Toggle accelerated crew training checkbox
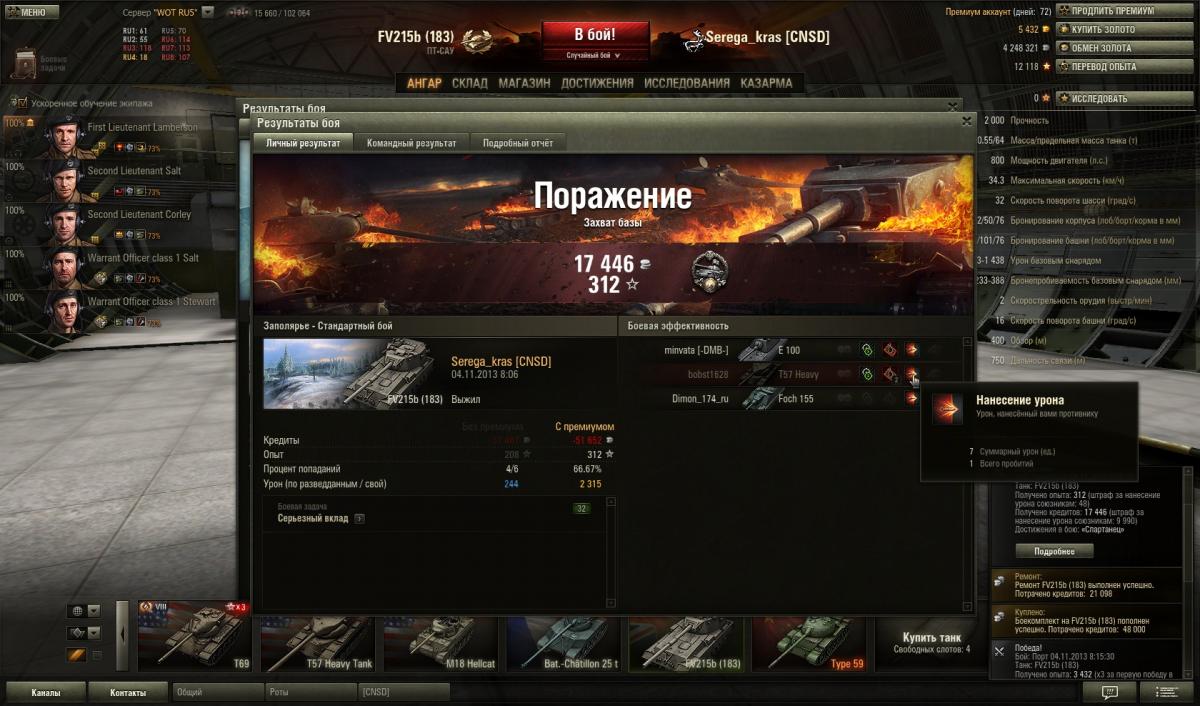Screen dimensions: 1200x706 click(x=19, y=102)
